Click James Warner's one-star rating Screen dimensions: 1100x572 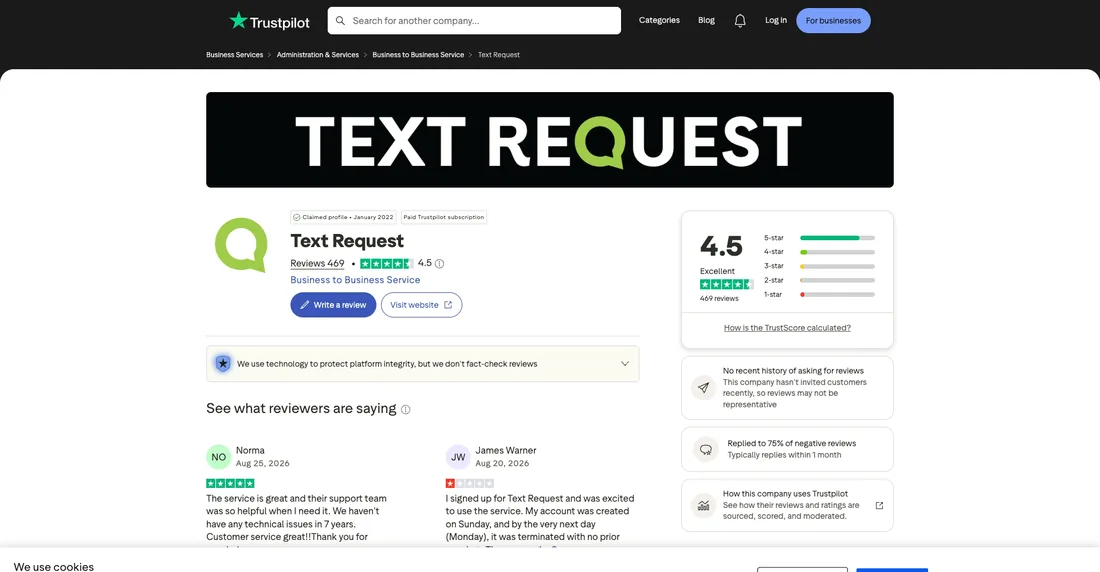pos(469,484)
